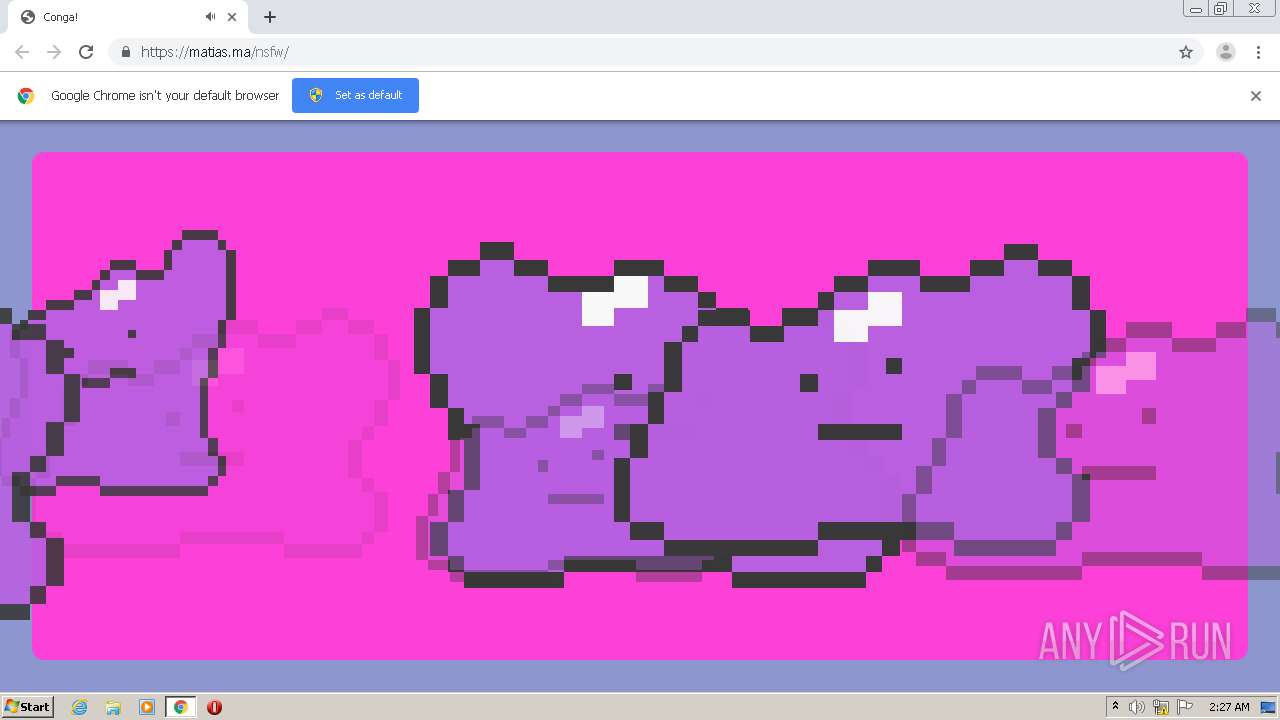Launch Internet Explorer from taskbar

click(x=80, y=707)
